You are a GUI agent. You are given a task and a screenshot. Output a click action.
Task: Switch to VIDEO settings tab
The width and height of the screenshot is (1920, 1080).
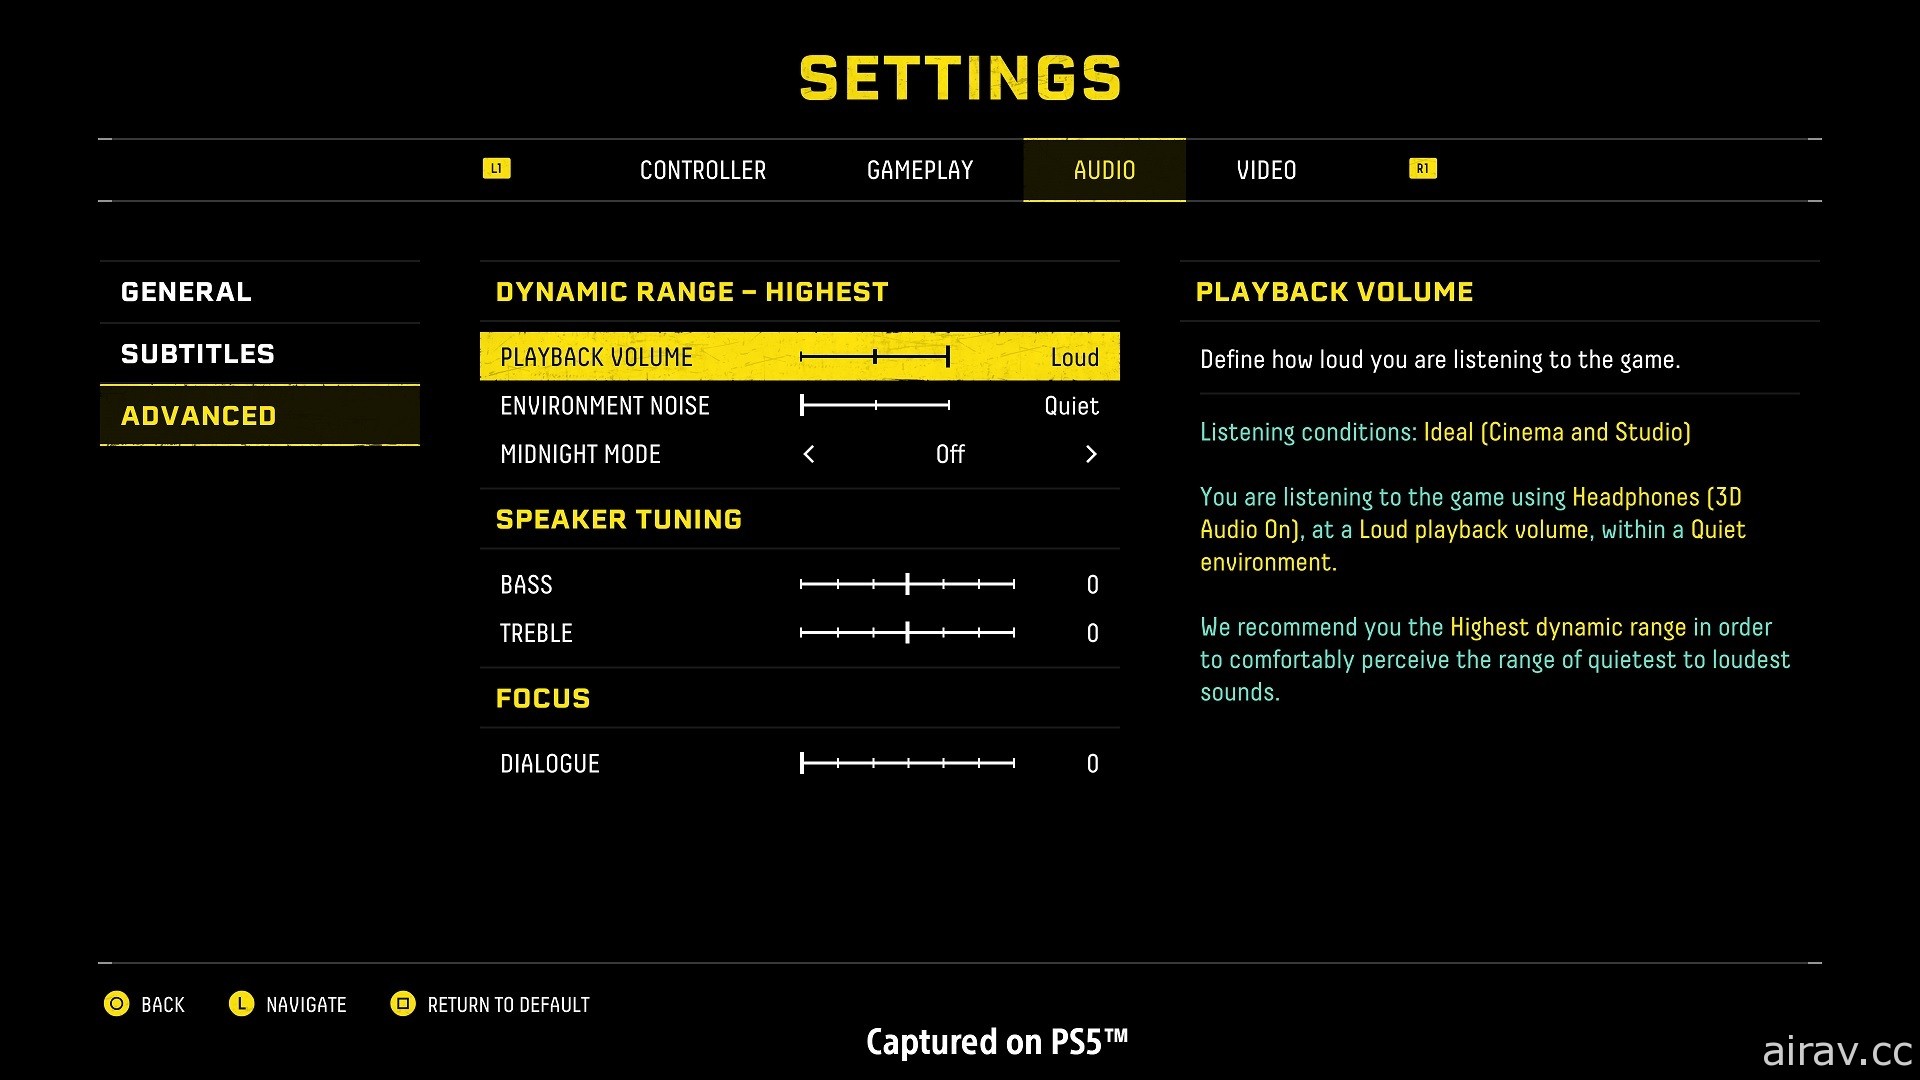(x=1266, y=169)
